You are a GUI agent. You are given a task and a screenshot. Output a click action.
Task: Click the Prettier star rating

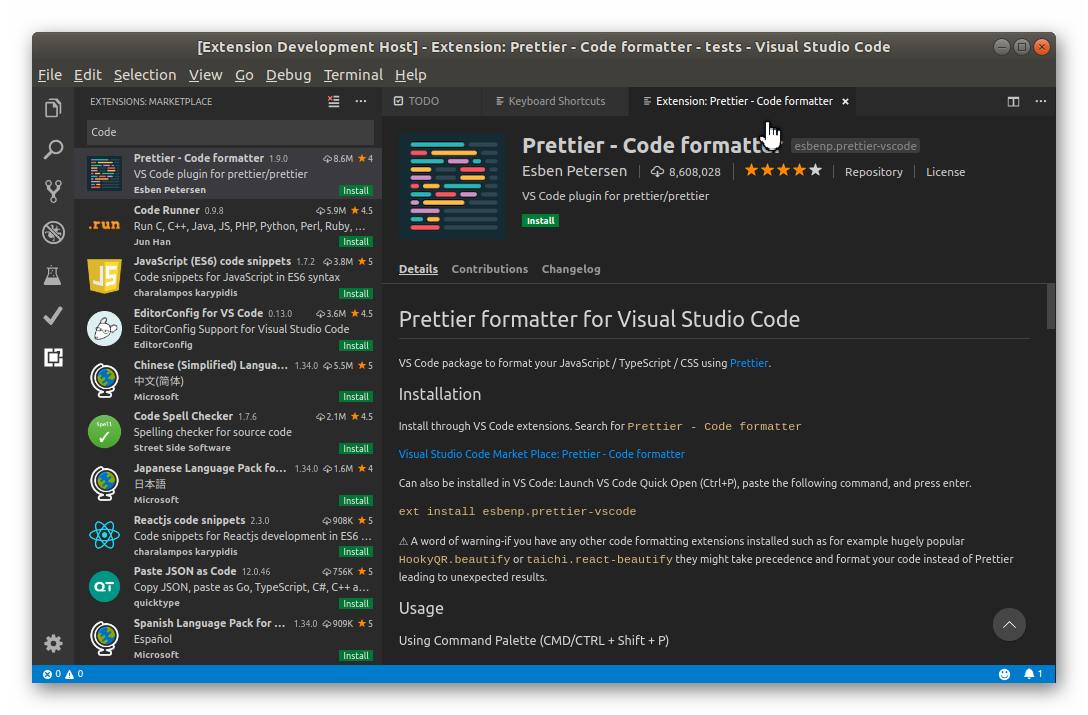[783, 170]
